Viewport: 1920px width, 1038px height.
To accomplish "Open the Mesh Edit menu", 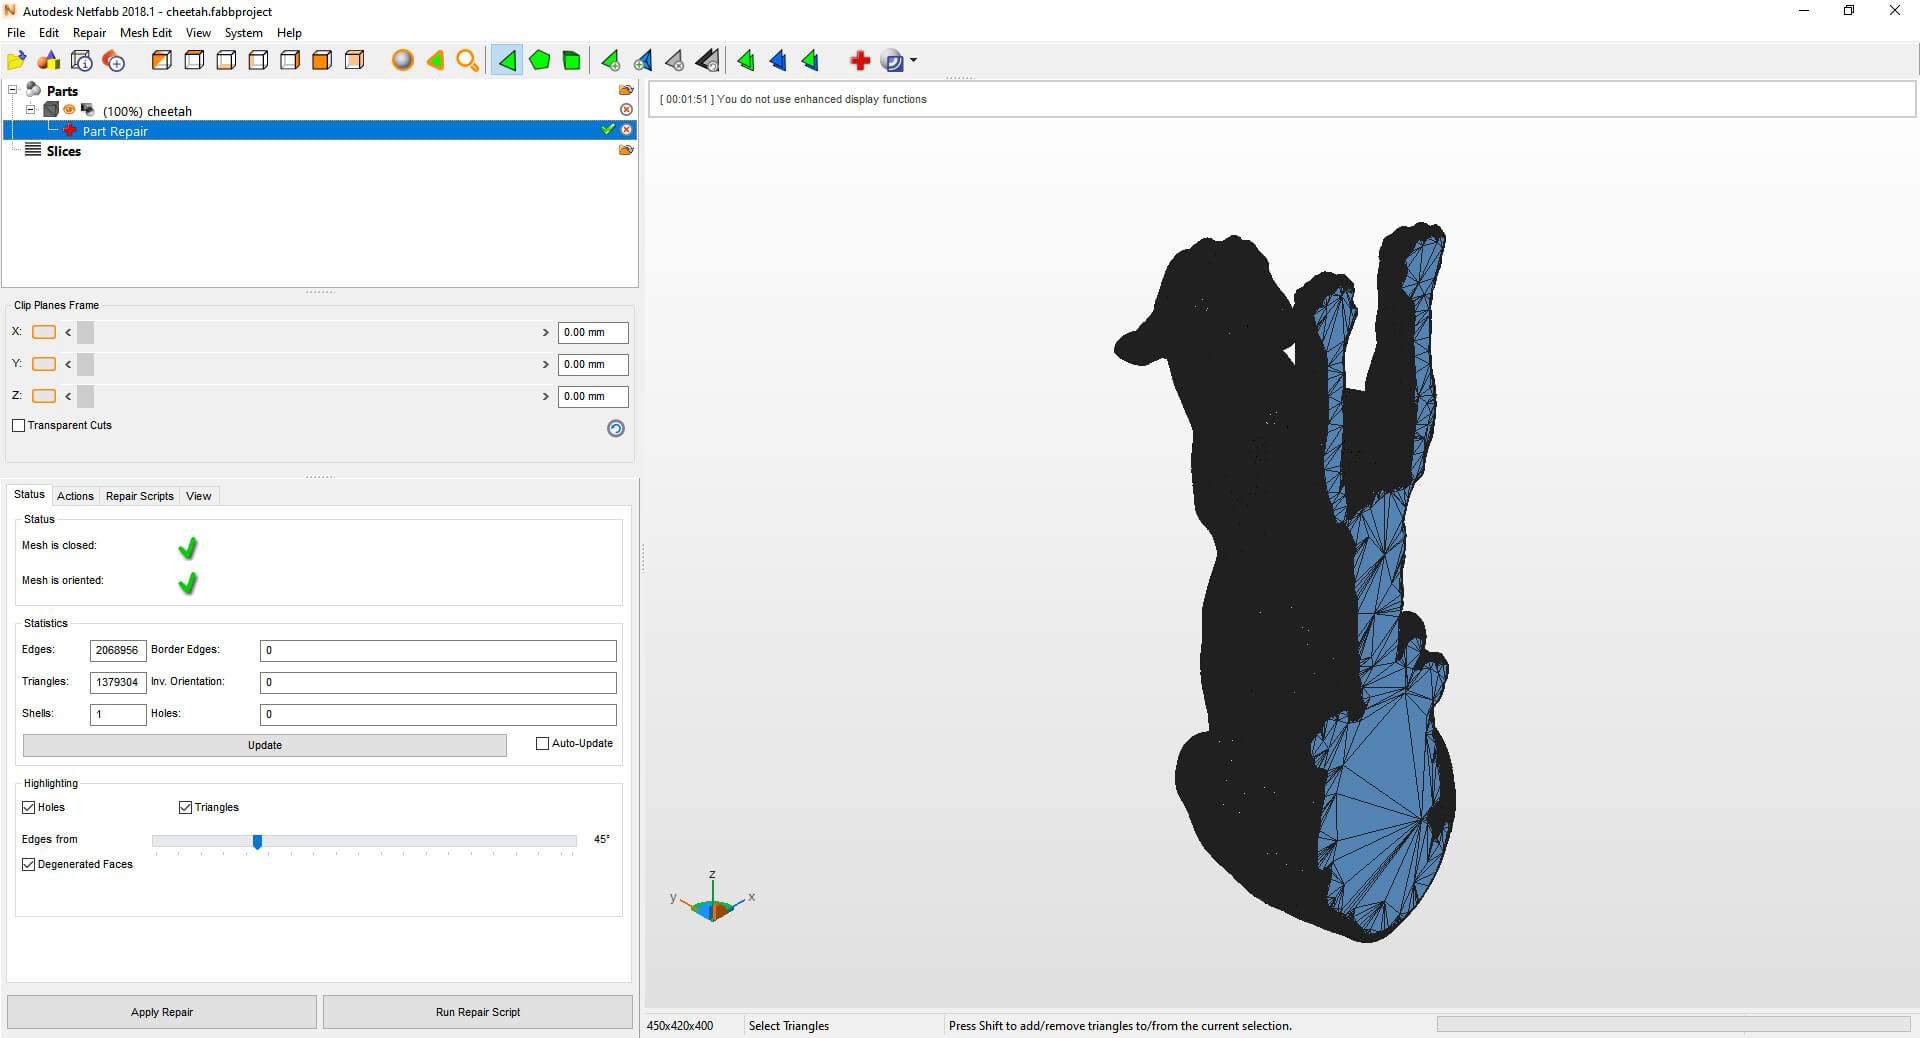I will tap(146, 33).
